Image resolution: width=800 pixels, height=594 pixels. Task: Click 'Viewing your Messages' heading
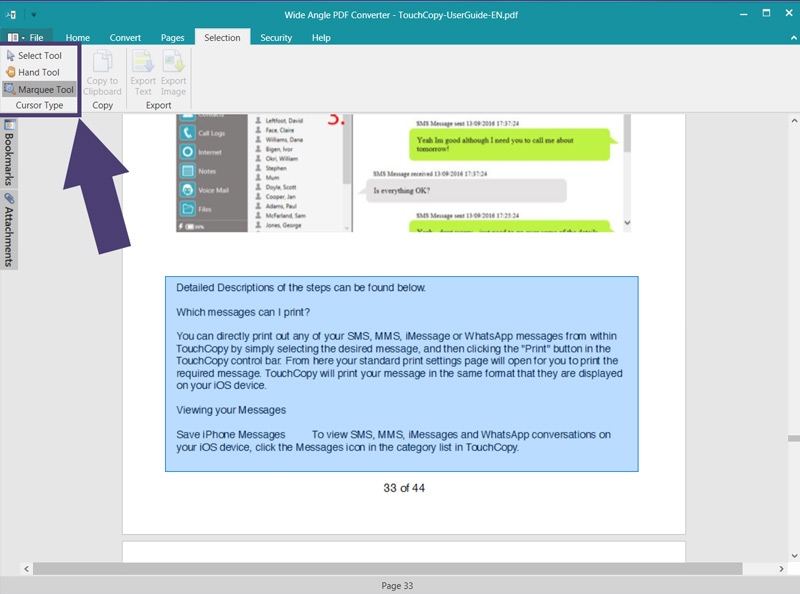[231, 410]
